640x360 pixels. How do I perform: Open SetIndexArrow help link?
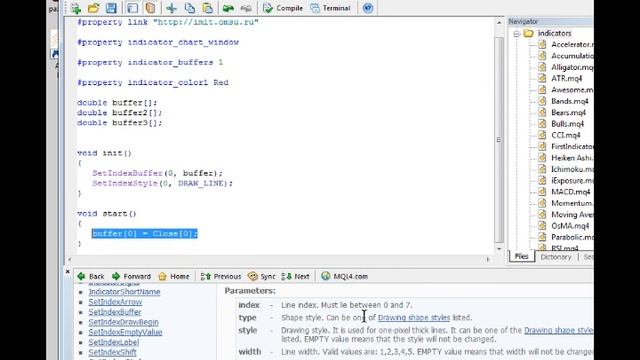point(115,302)
